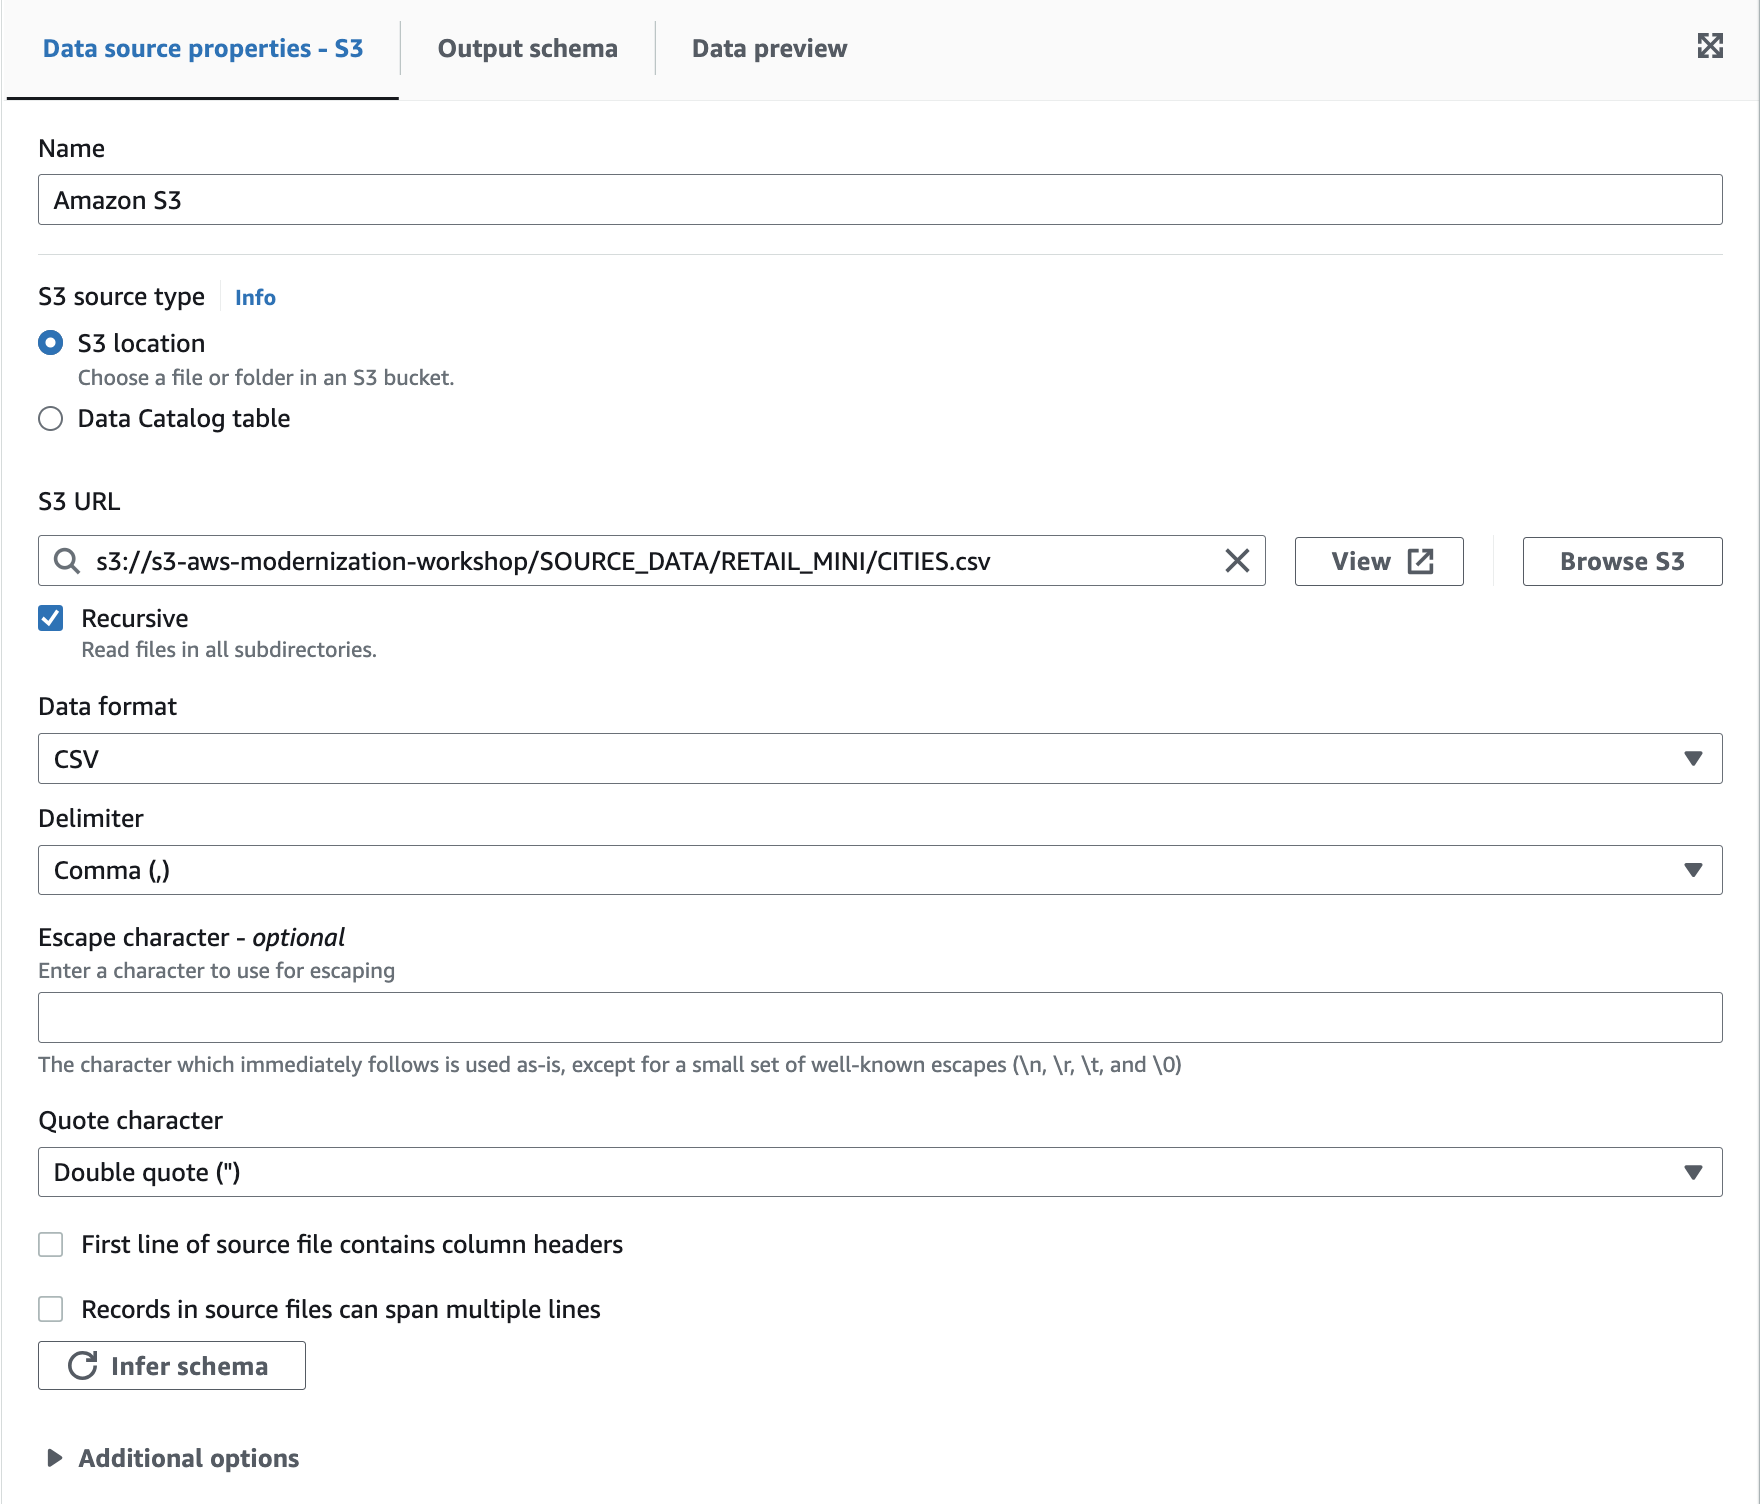This screenshot has height=1504, width=1760.
Task: Switch to the Output schema tab
Action: [x=527, y=49]
